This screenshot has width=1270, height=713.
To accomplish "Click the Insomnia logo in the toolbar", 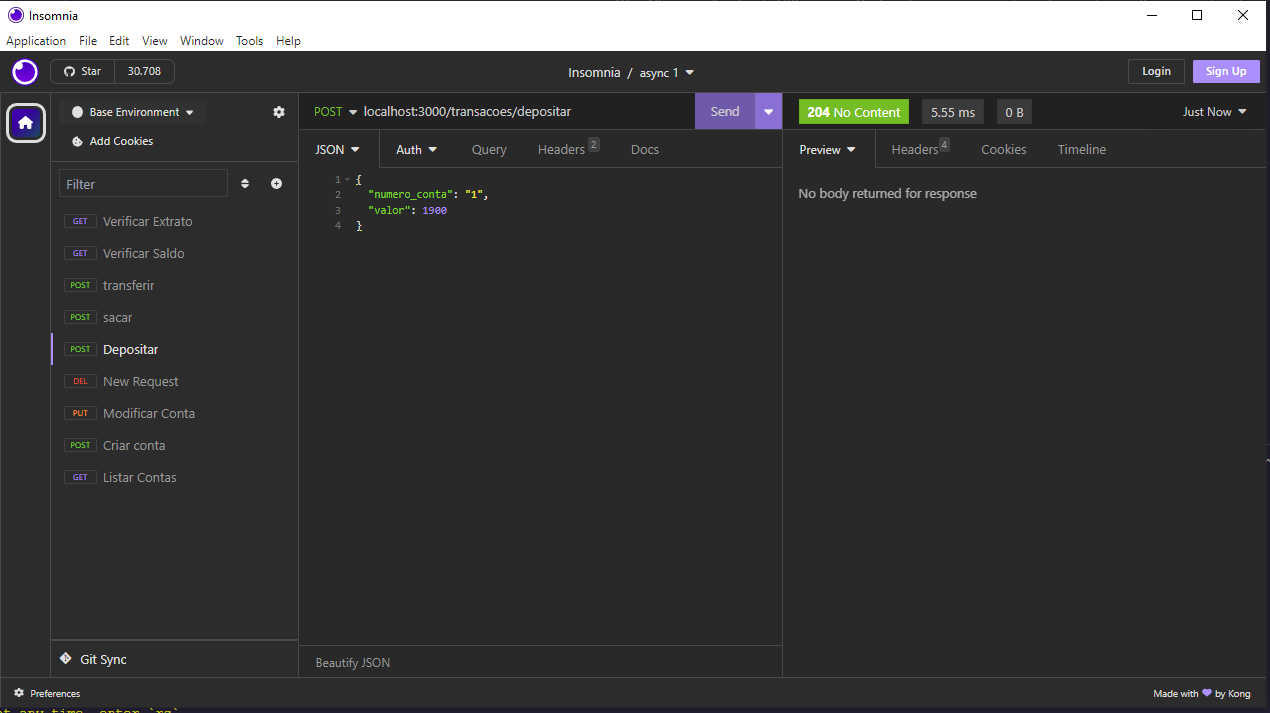I will (x=24, y=71).
